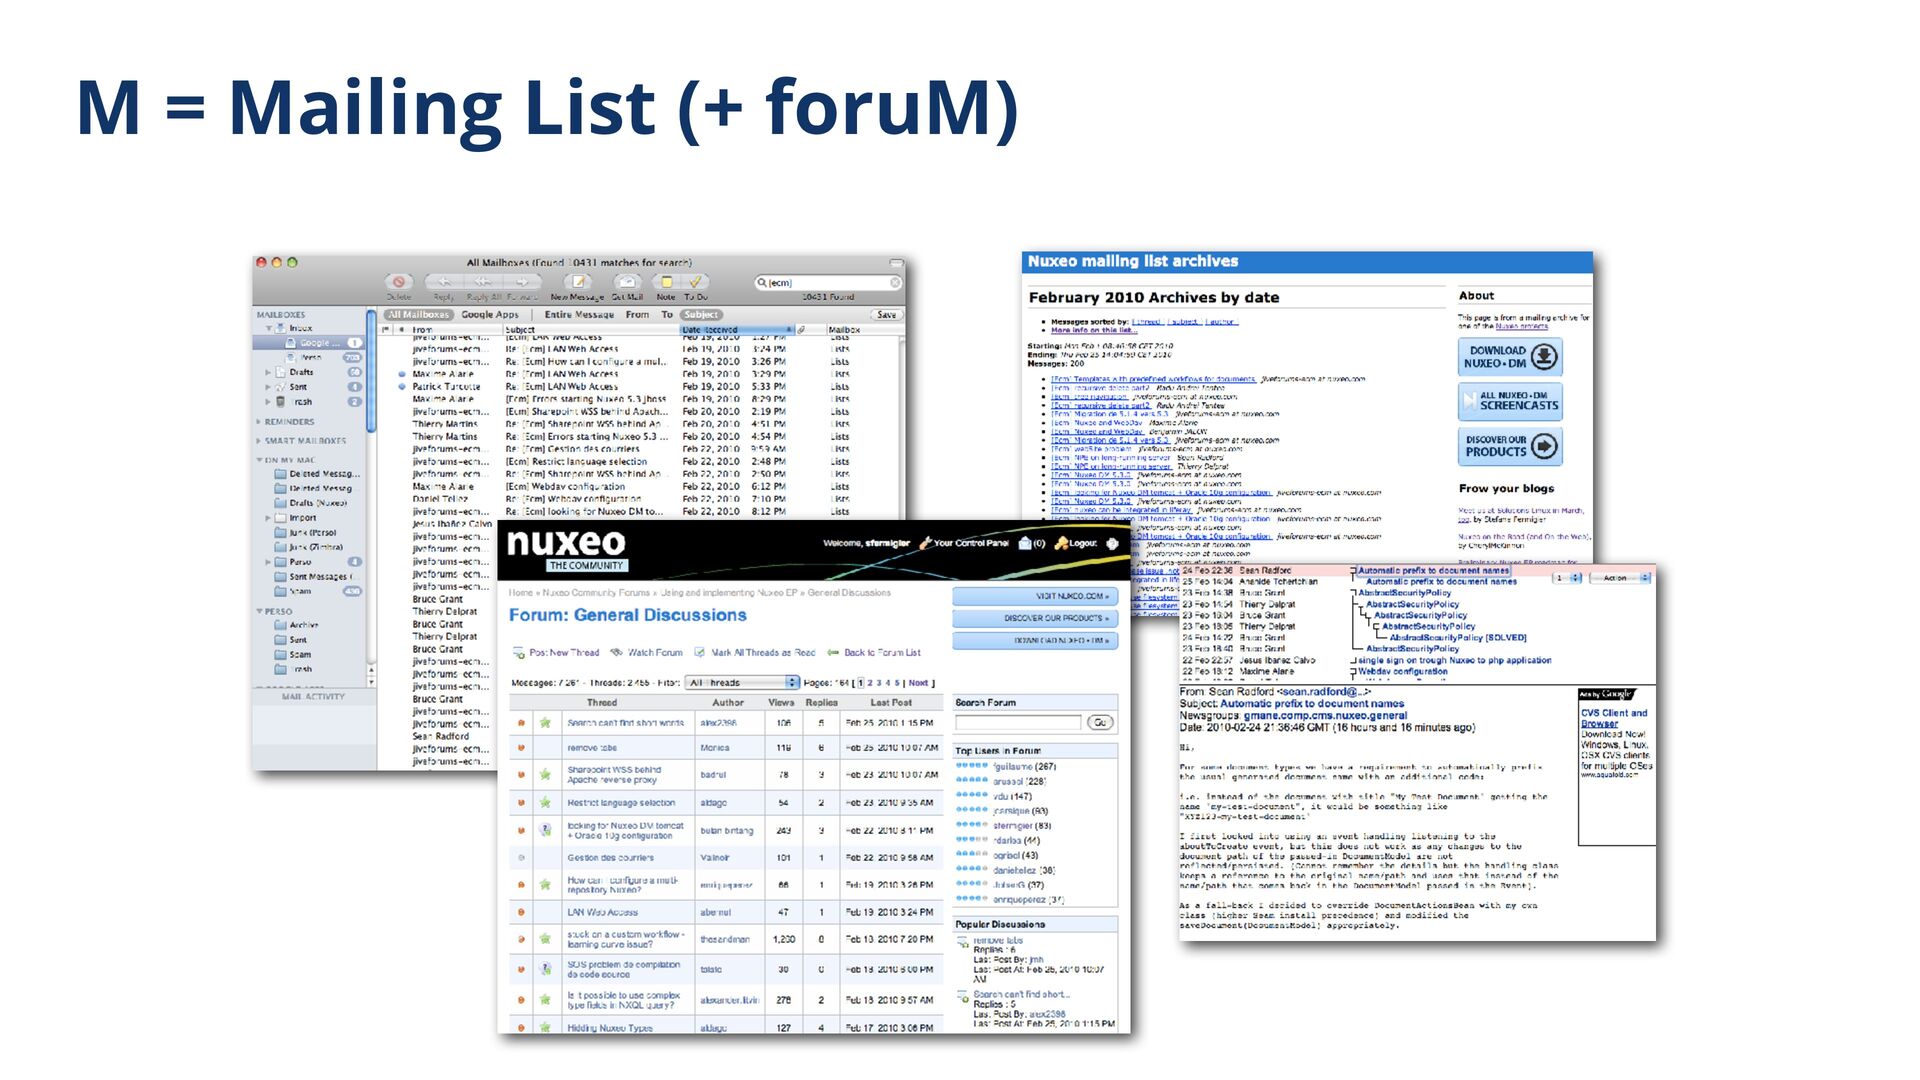
Task: Click the Delete icon in Mail toolbar
Action: [x=398, y=283]
